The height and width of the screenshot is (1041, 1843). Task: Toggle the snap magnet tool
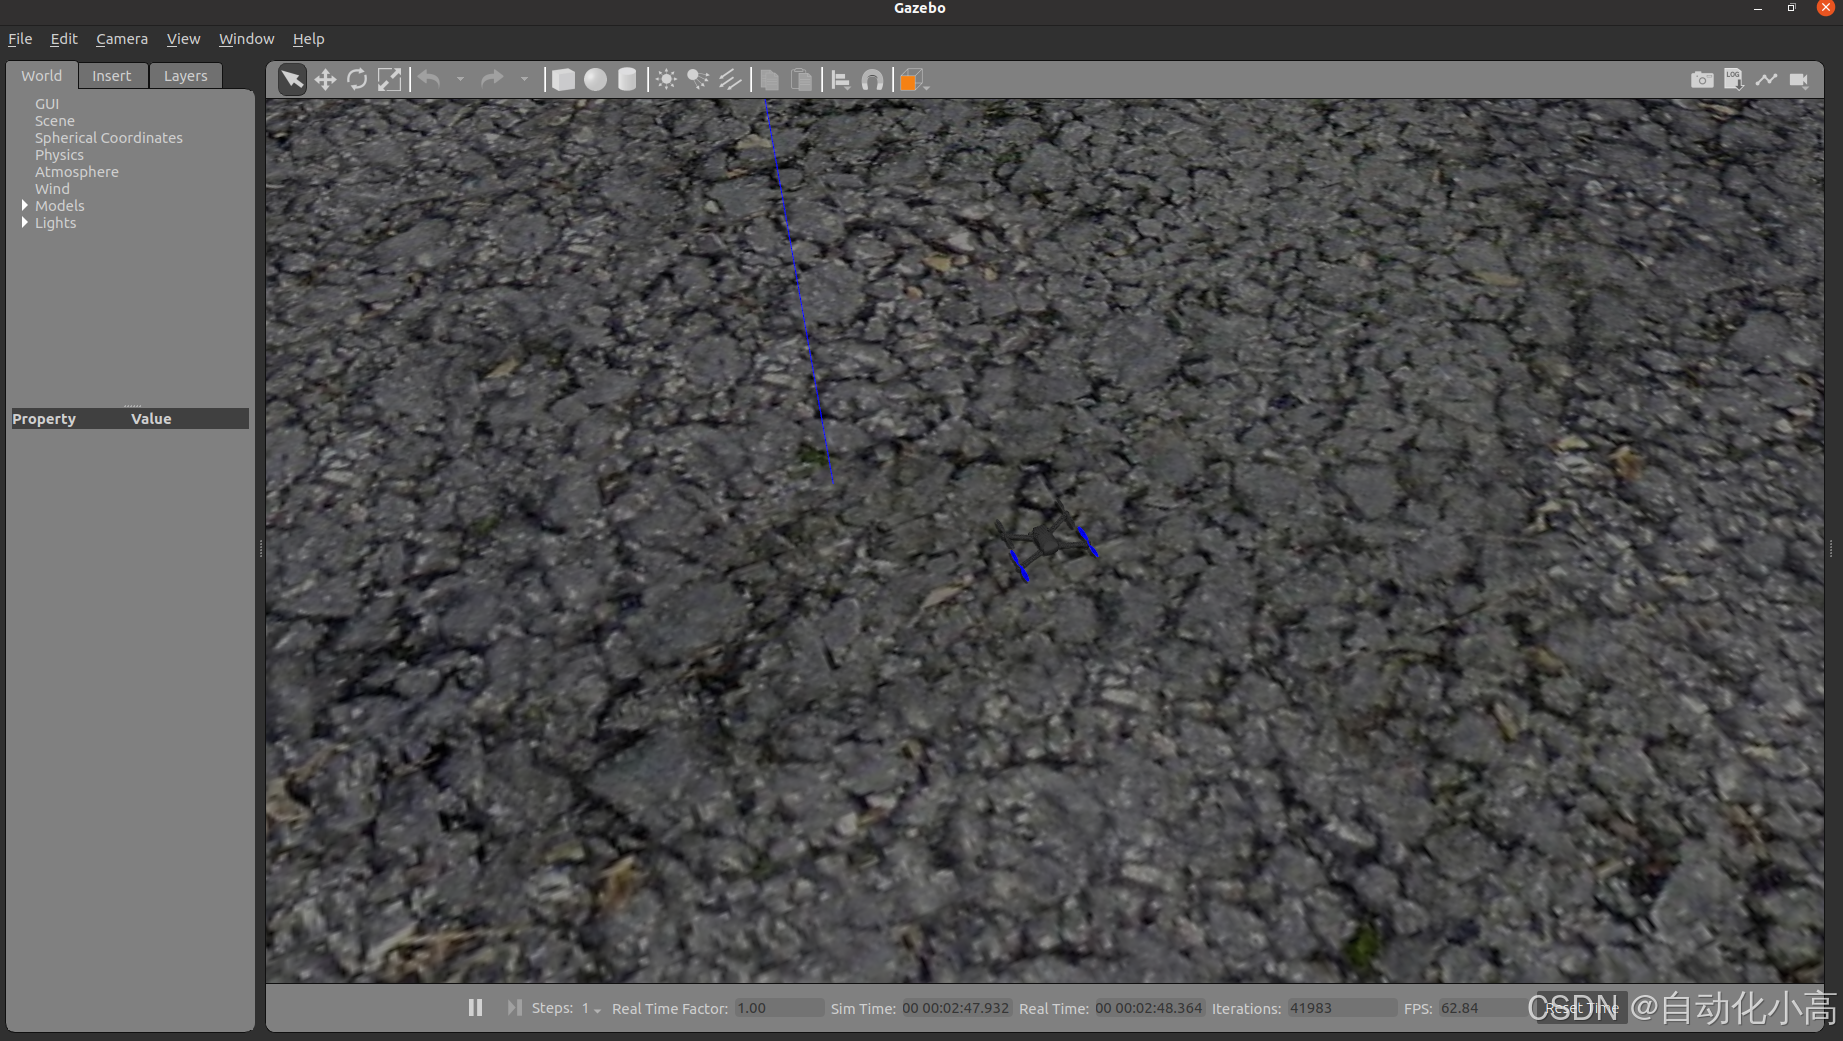(872, 80)
